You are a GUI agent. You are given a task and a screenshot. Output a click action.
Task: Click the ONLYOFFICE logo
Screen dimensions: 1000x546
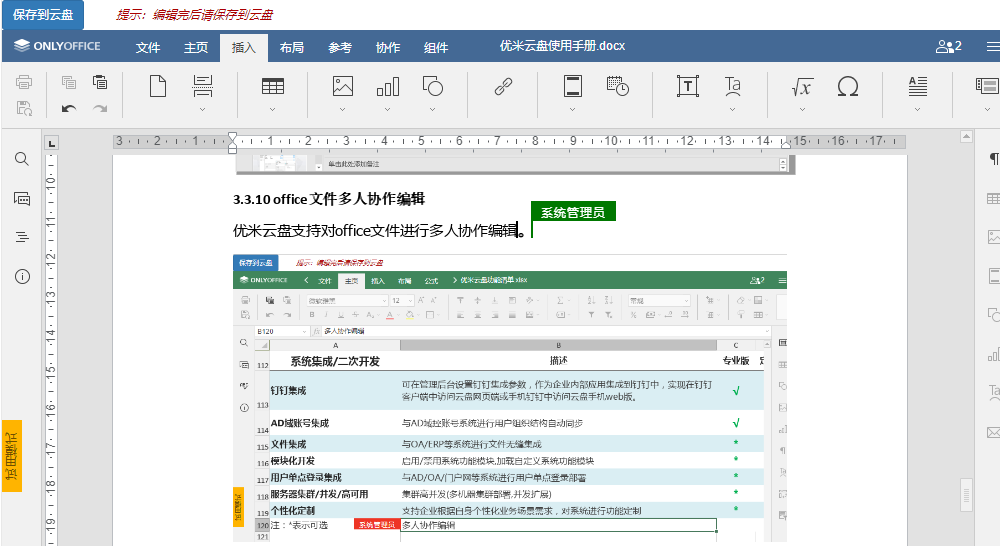pos(57,46)
